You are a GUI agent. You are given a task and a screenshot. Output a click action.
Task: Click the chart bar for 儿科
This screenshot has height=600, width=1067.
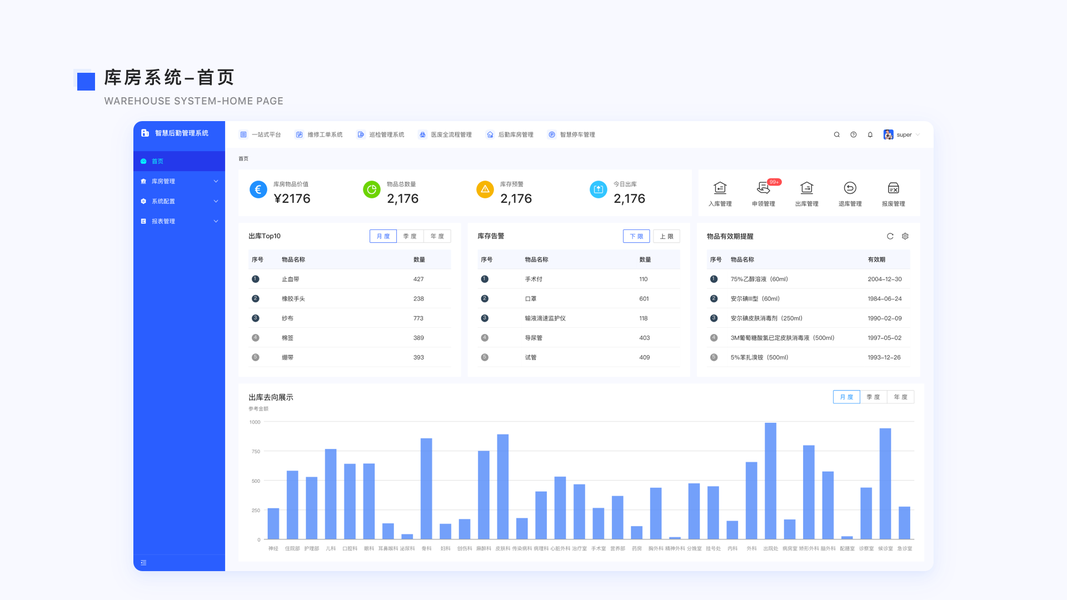(x=331, y=494)
